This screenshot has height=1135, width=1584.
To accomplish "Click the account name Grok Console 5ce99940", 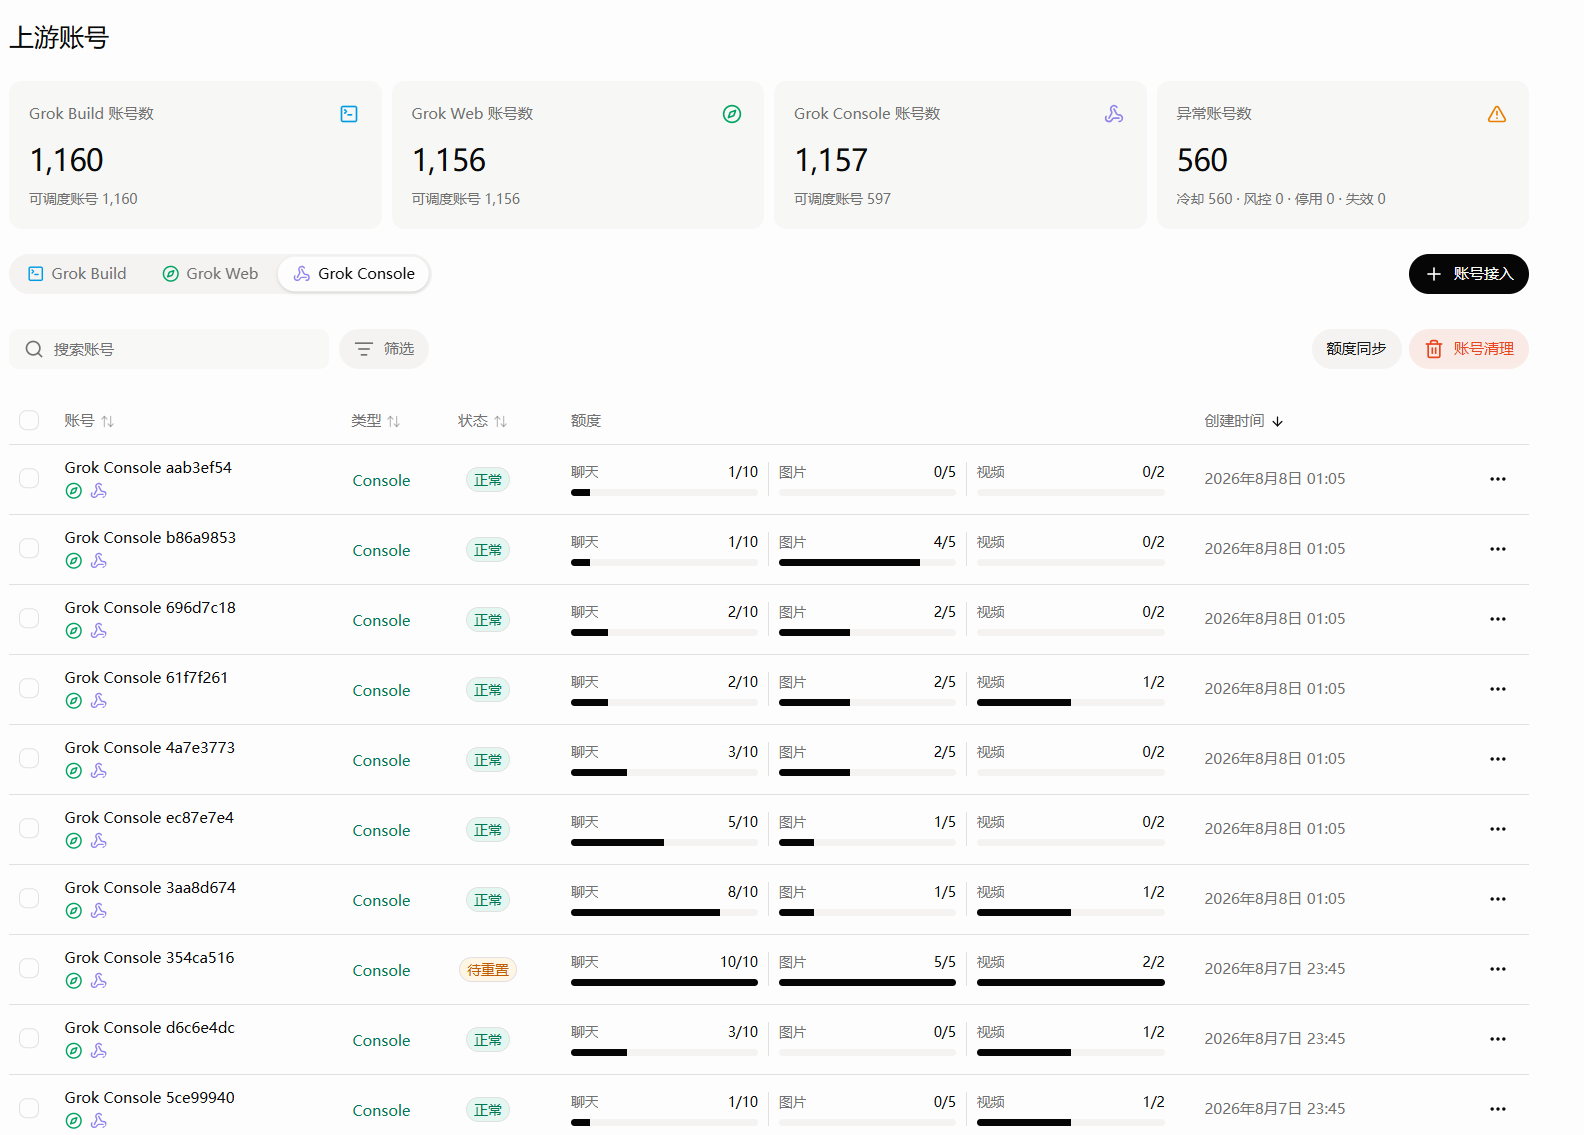I will coord(149,1097).
